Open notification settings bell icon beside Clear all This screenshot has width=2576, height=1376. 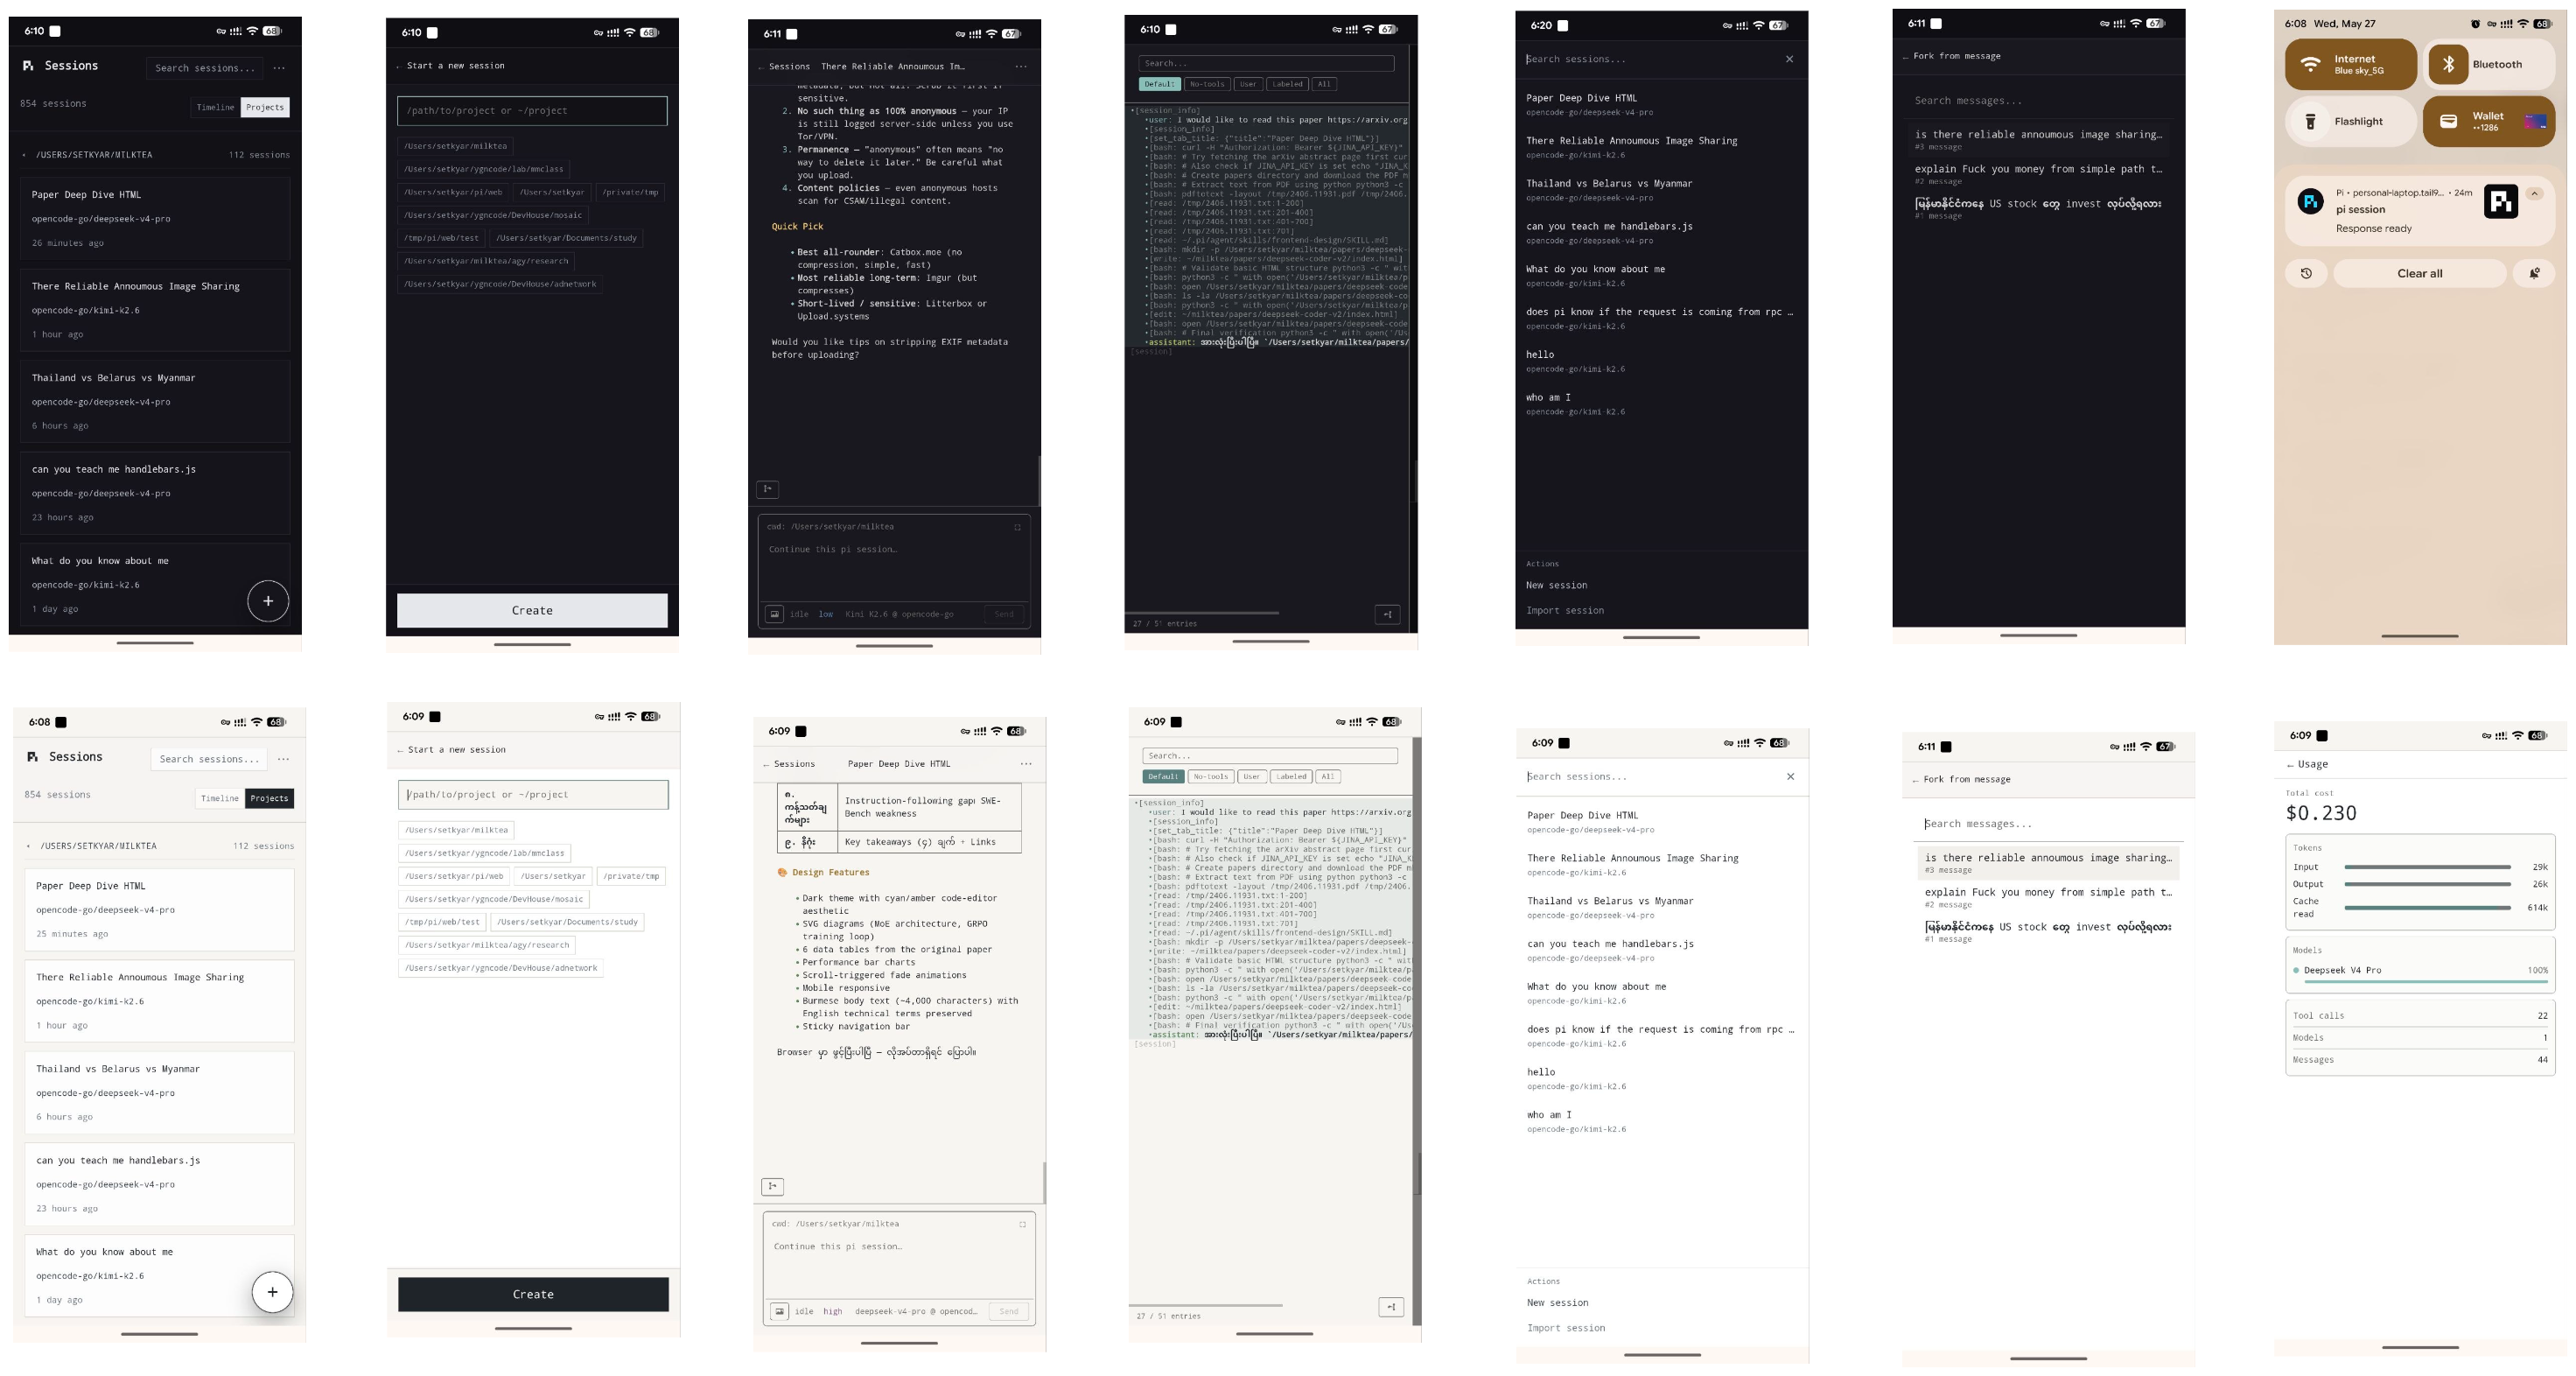pyautogui.click(x=2534, y=273)
